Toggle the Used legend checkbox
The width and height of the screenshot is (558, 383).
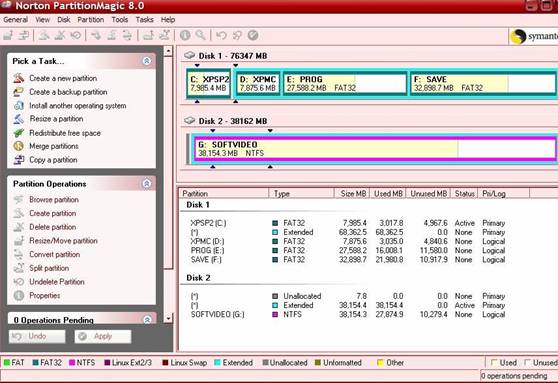click(494, 363)
